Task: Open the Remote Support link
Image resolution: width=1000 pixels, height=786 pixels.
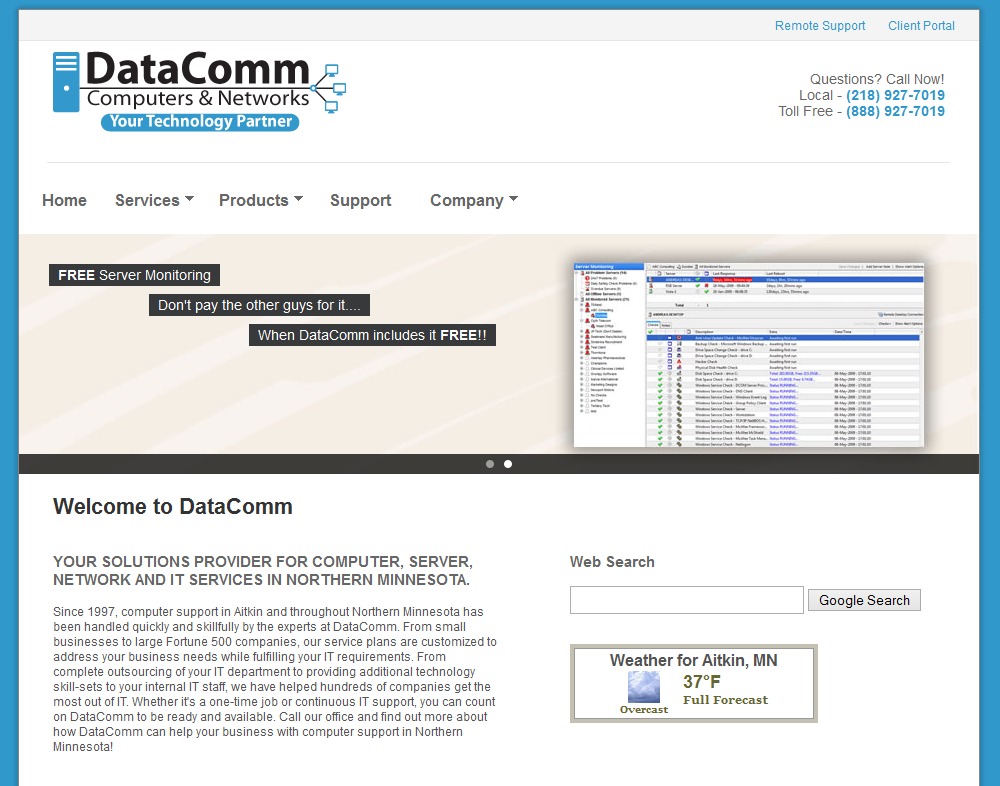Action: coord(820,26)
